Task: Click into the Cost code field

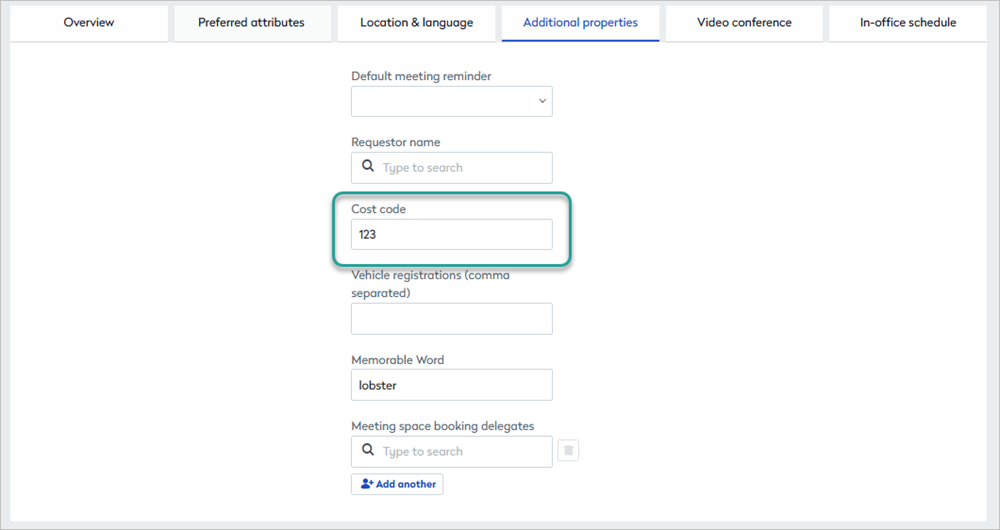Action: 451,235
